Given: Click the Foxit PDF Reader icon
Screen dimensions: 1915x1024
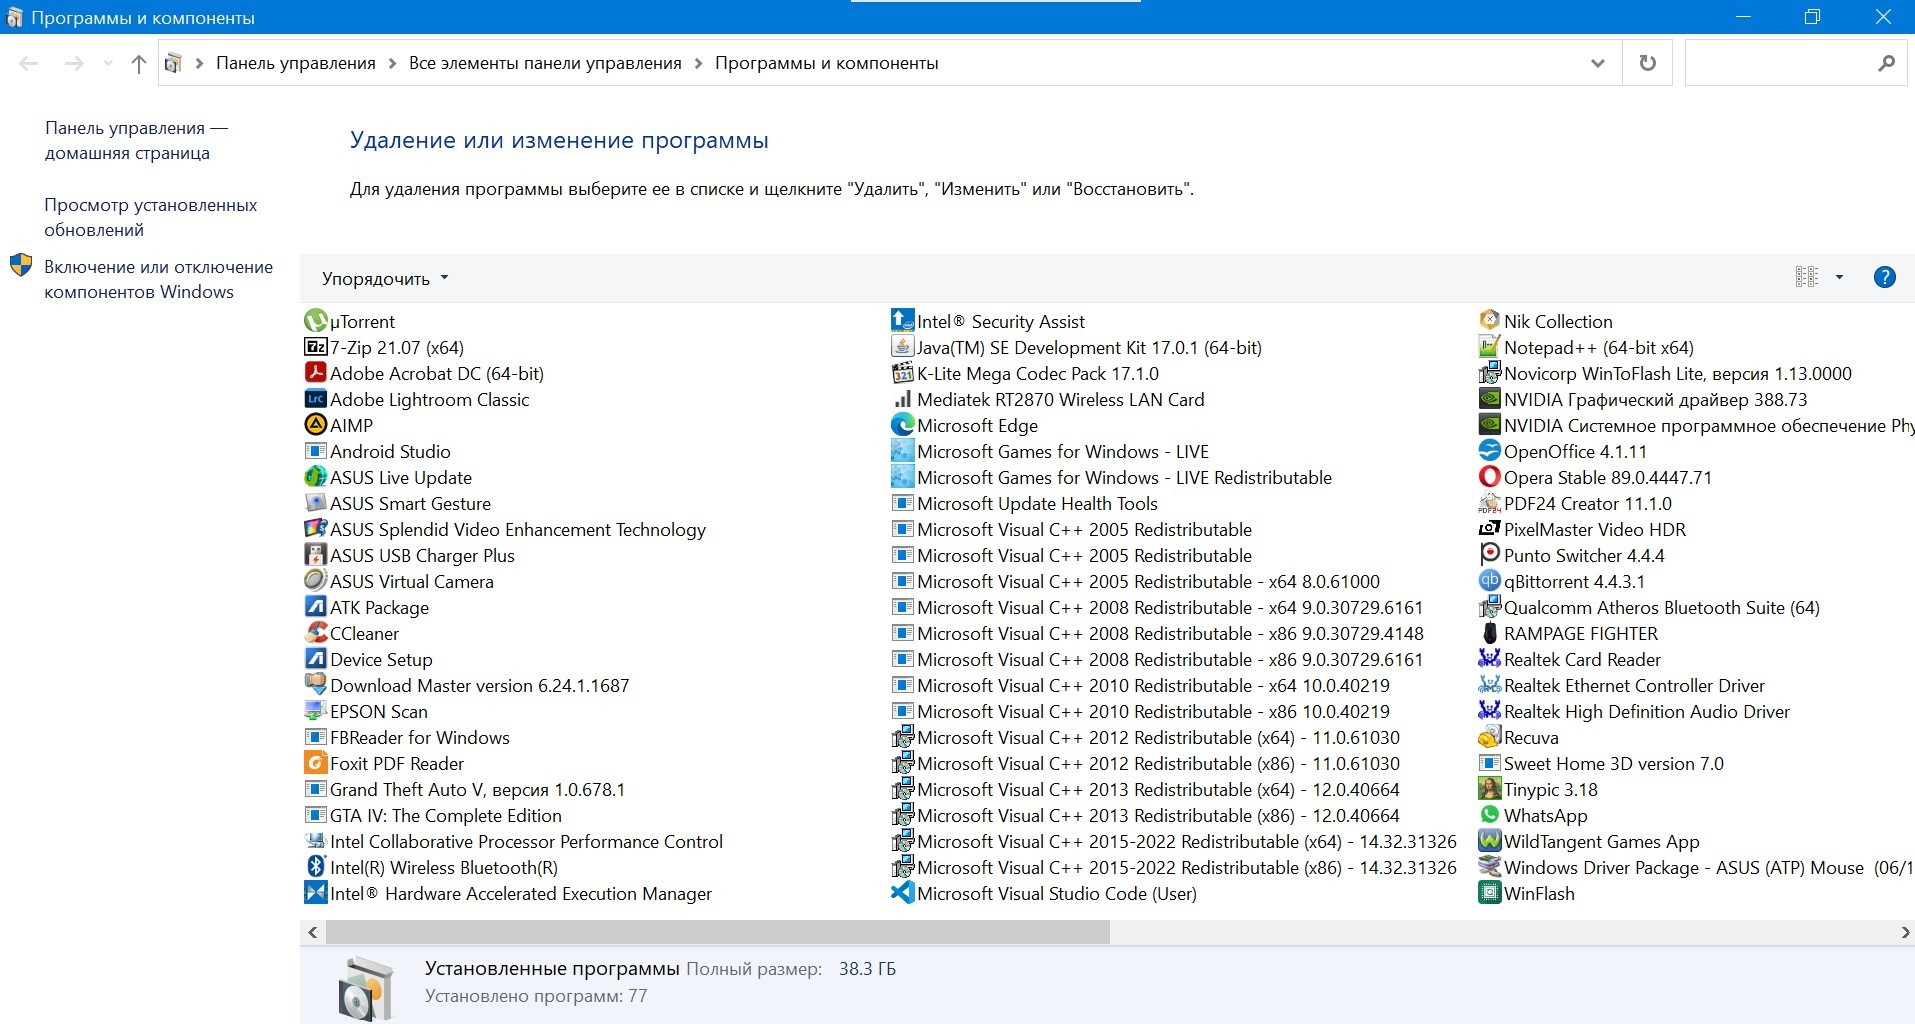Looking at the screenshot, I should [x=315, y=763].
